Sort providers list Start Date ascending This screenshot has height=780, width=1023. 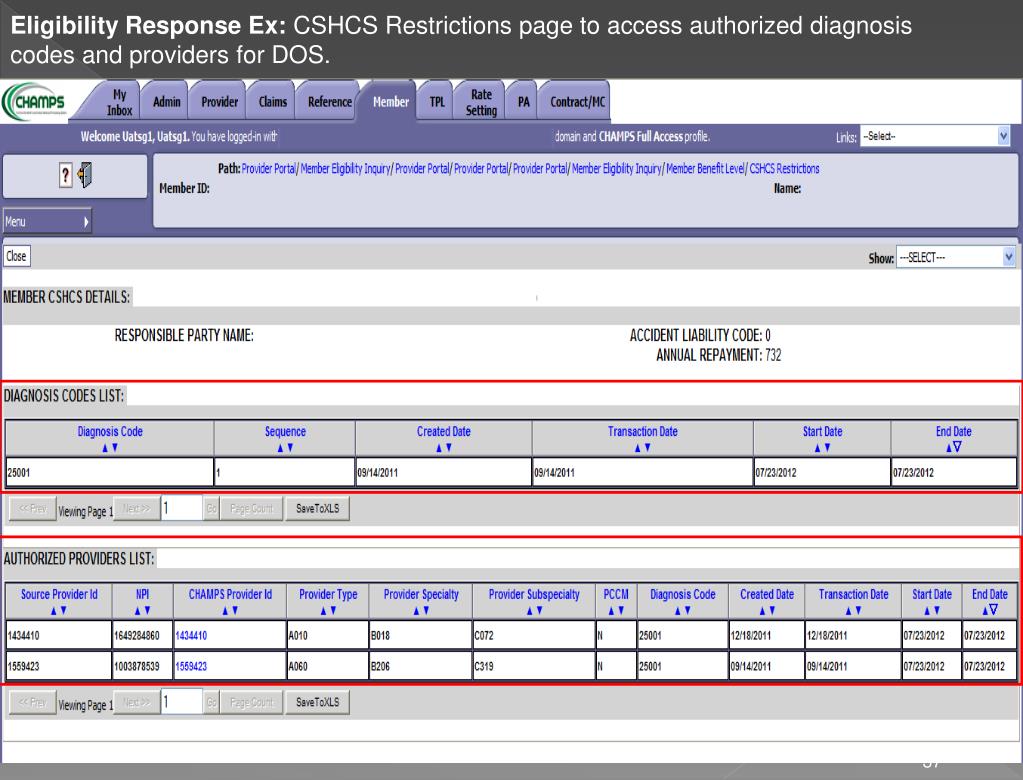[926, 611]
